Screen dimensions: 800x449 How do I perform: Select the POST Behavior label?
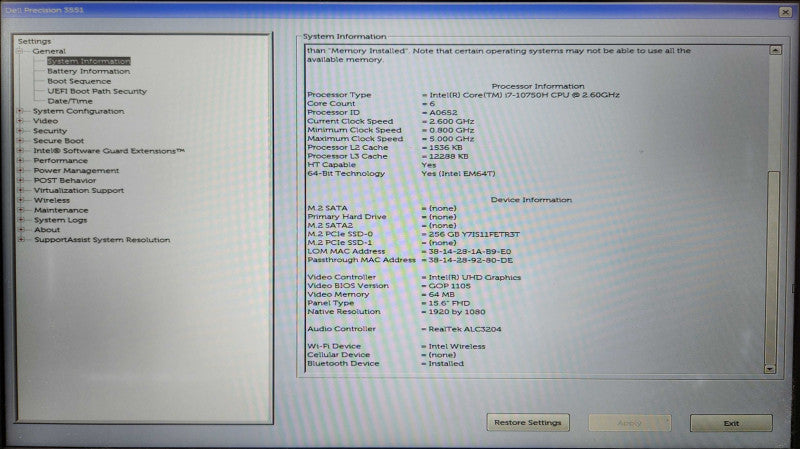click(x=65, y=180)
